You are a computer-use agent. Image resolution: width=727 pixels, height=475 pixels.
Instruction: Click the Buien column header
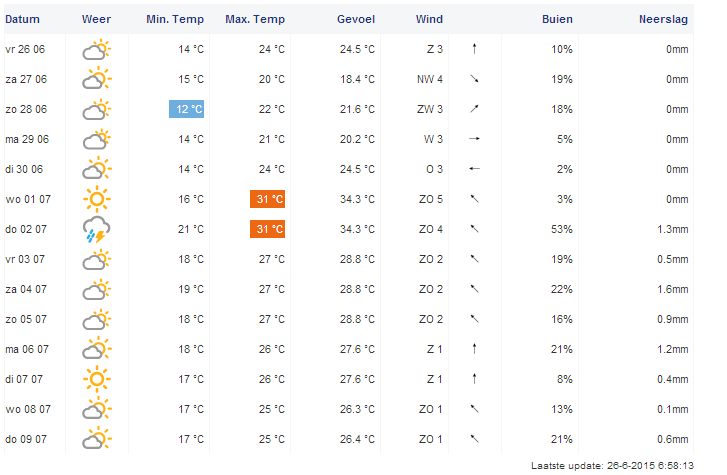[557, 19]
